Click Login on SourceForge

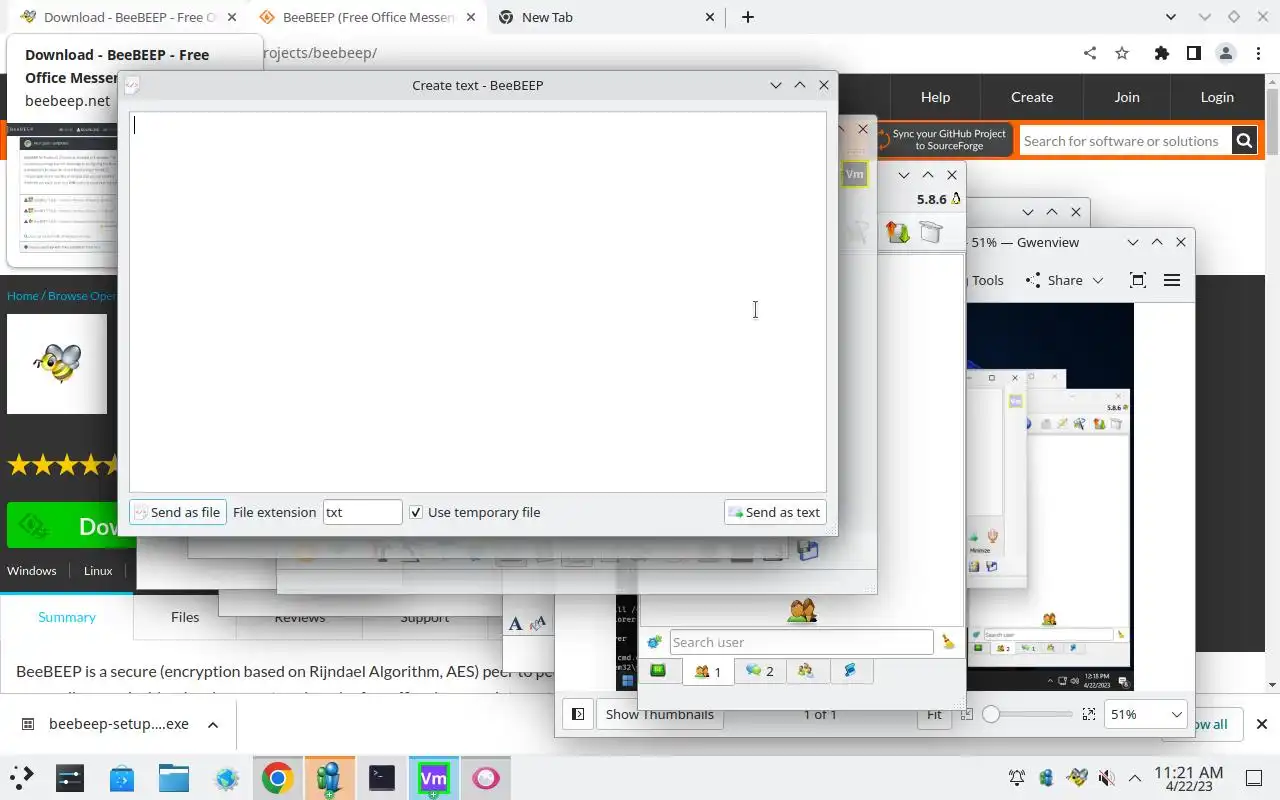[1217, 97]
